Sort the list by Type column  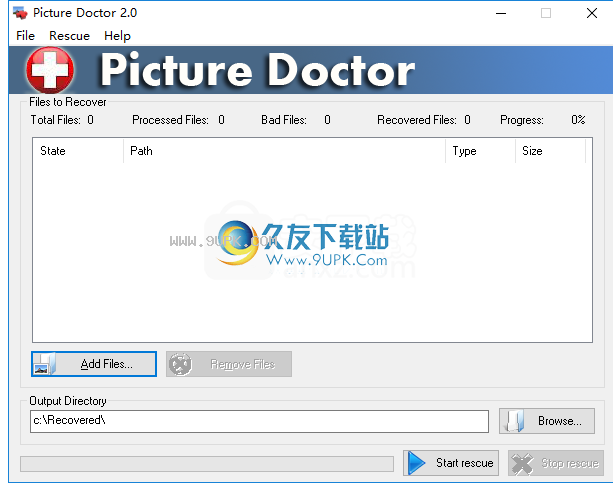click(x=480, y=151)
